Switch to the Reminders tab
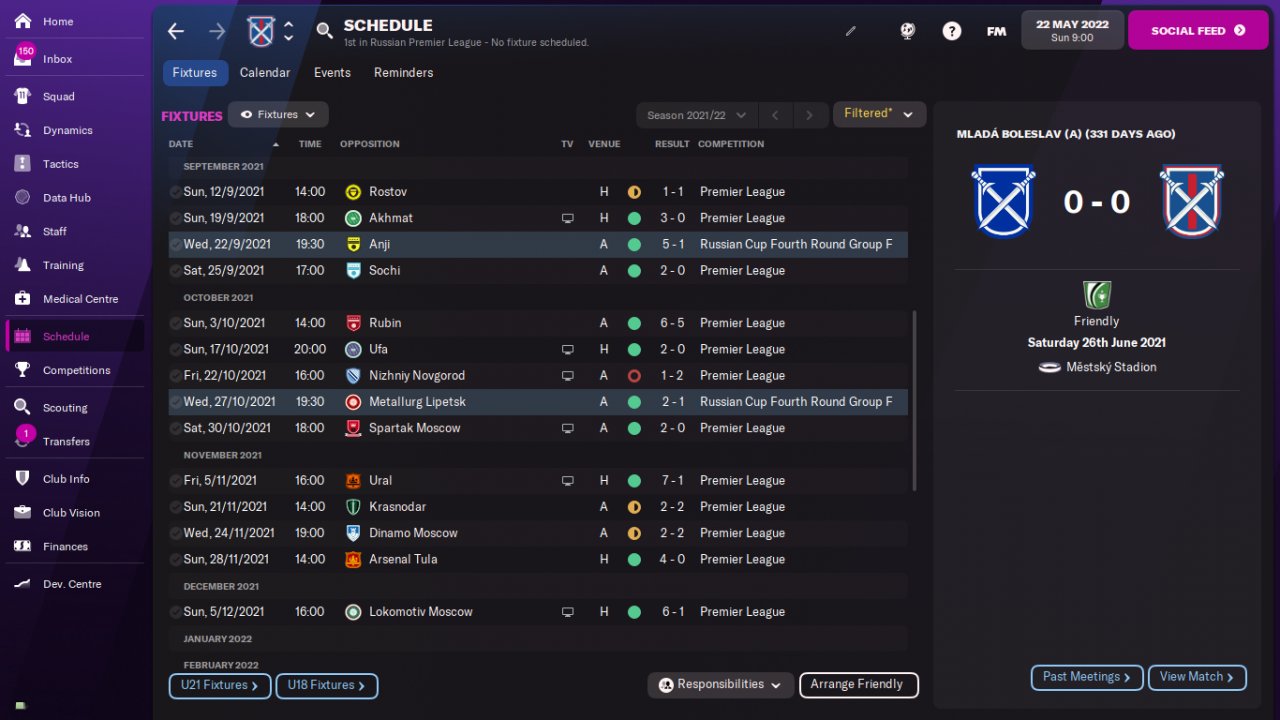1280x720 pixels. tap(404, 73)
